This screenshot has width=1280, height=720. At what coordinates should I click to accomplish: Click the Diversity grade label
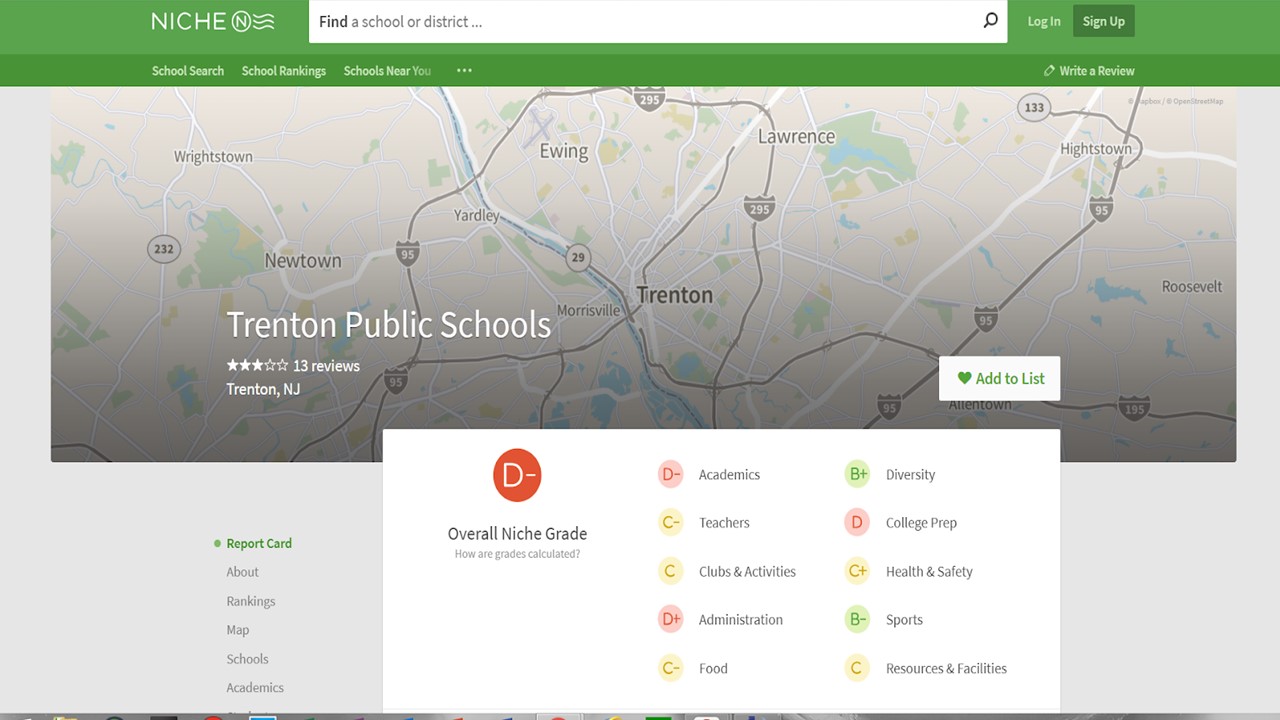pyautogui.click(x=910, y=475)
